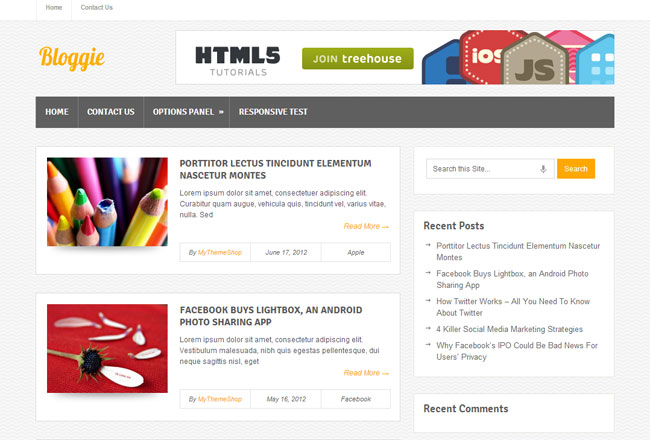
Task: Click the orange Search button
Action: (x=576, y=169)
